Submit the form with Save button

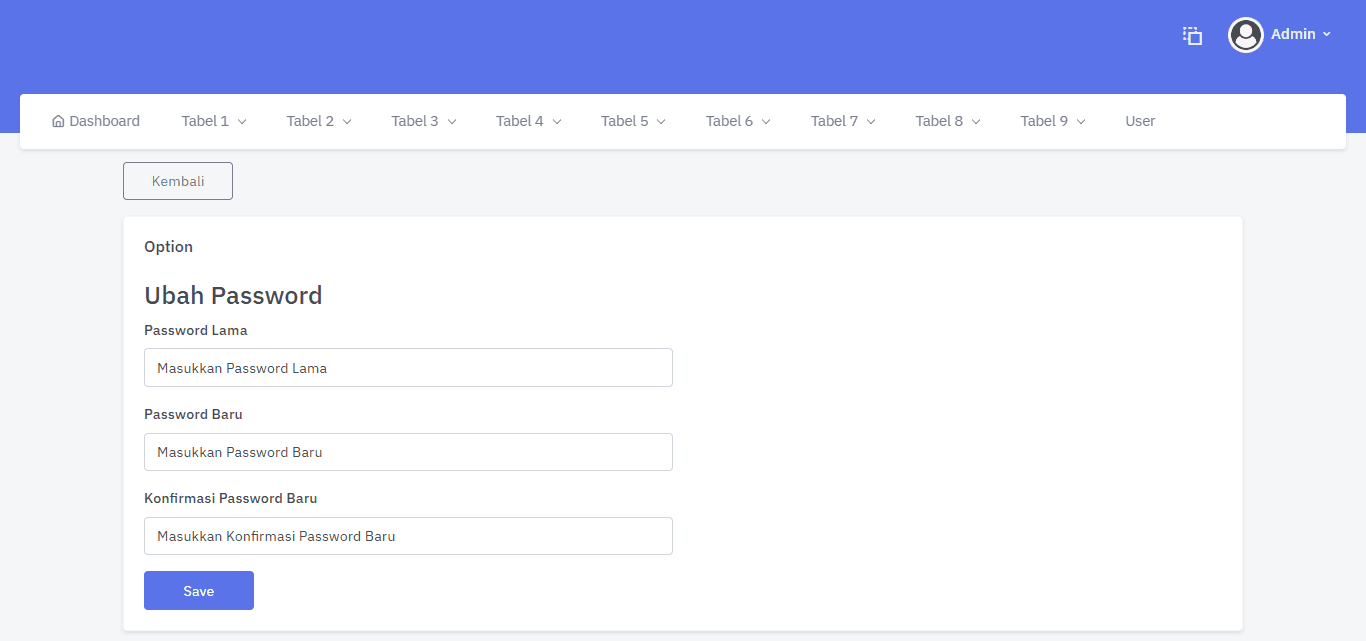(199, 590)
